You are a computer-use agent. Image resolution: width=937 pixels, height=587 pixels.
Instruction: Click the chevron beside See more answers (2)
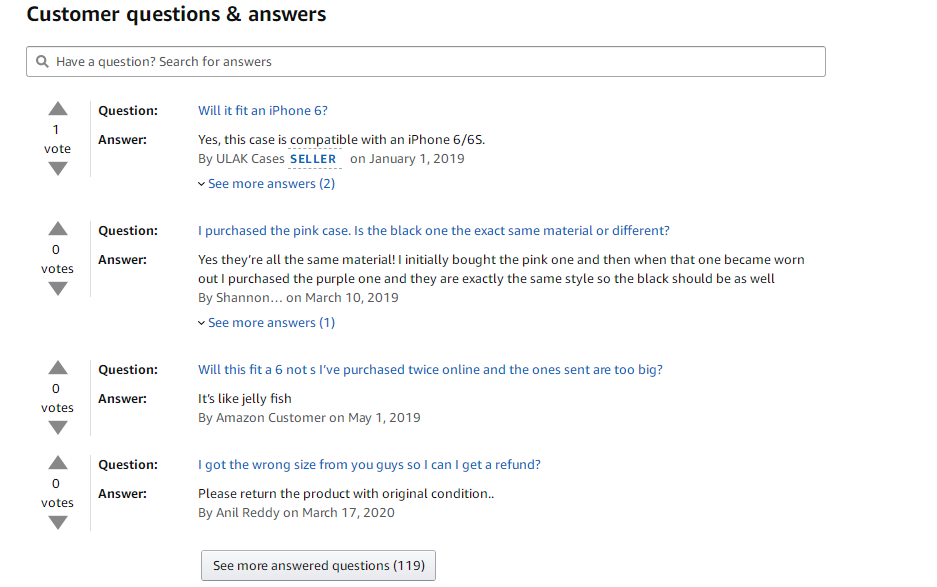click(x=201, y=184)
